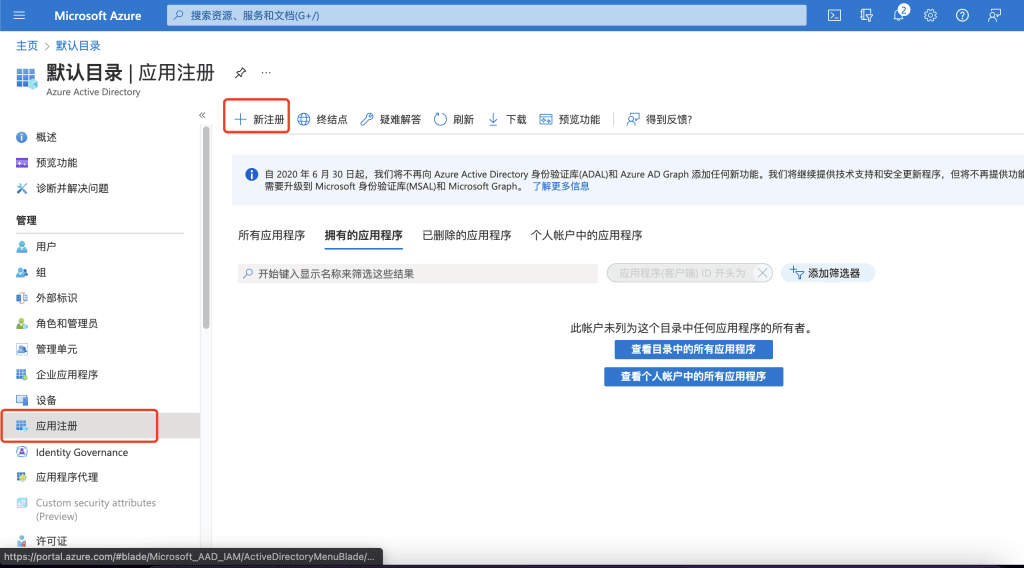Screen dimensions: 1024x568
Task: Click 查看目录中的所有应用程序 button
Action: (x=694, y=349)
